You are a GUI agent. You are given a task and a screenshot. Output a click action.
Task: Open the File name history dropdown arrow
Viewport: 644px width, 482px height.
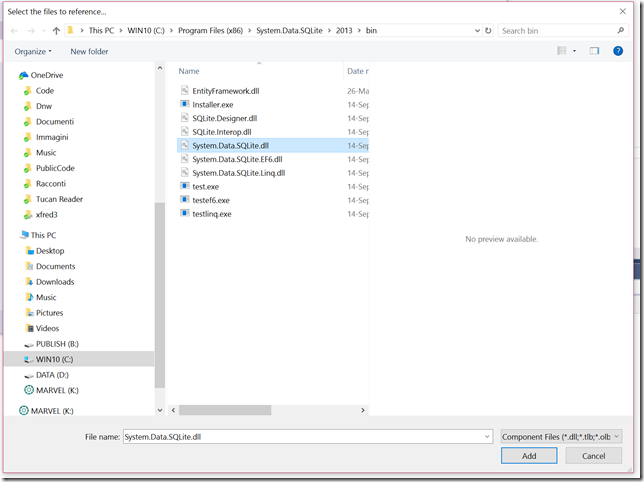[486, 437]
